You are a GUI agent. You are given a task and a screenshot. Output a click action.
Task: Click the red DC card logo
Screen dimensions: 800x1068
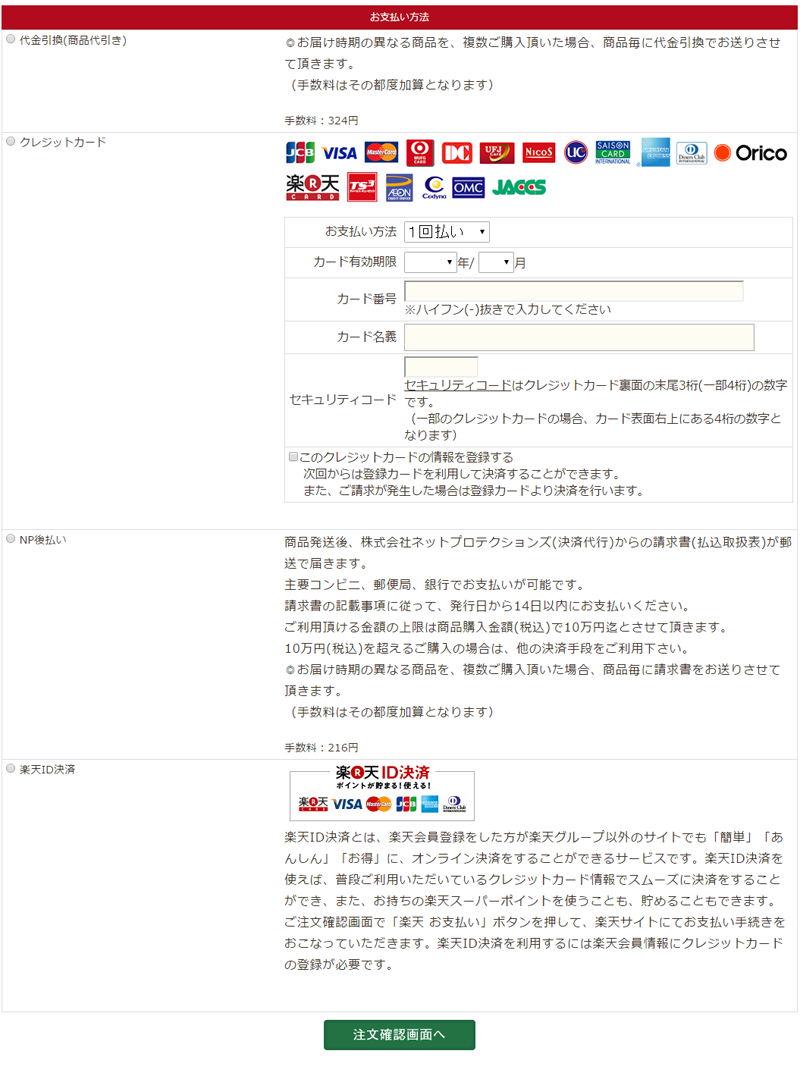pos(457,153)
